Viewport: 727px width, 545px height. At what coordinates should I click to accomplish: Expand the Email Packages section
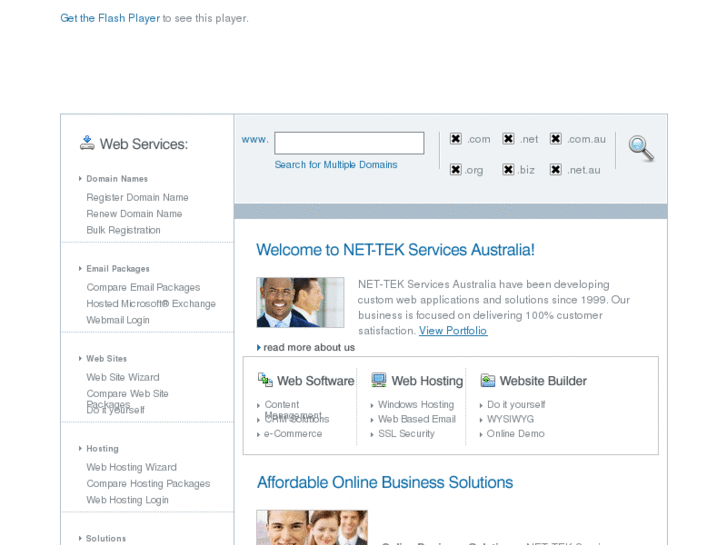118,269
